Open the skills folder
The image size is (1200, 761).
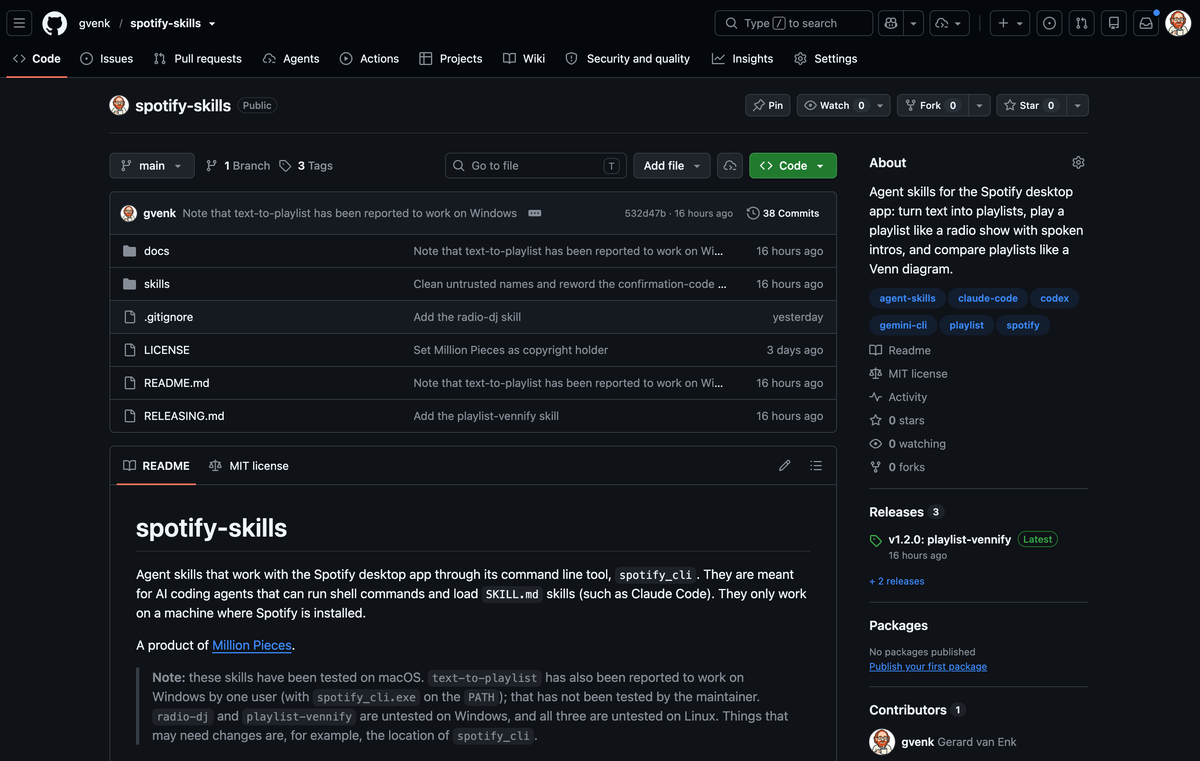tap(157, 284)
